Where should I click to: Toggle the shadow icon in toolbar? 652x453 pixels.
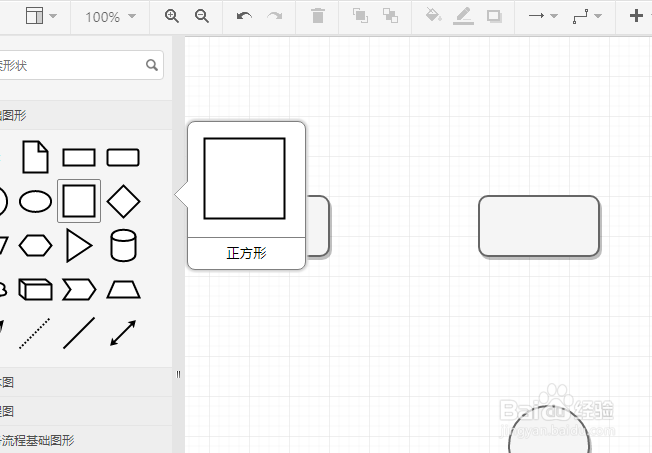coord(494,16)
